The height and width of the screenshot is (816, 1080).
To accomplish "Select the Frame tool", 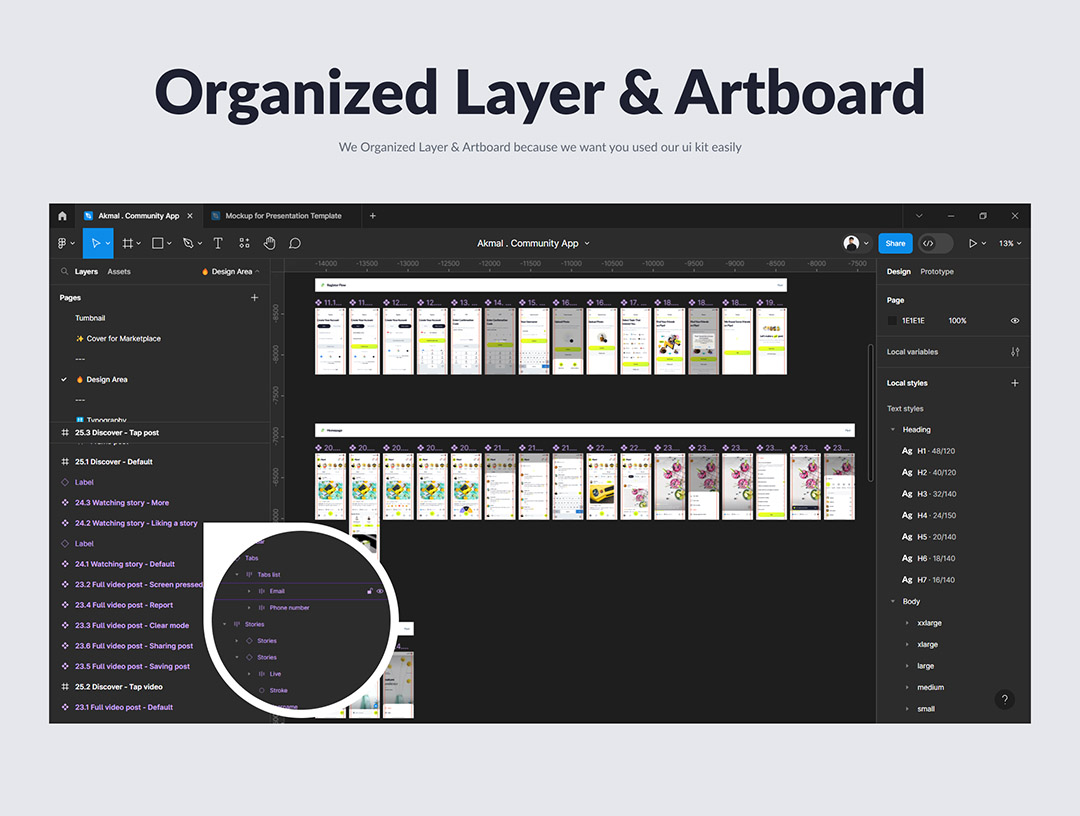I will point(127,243).
